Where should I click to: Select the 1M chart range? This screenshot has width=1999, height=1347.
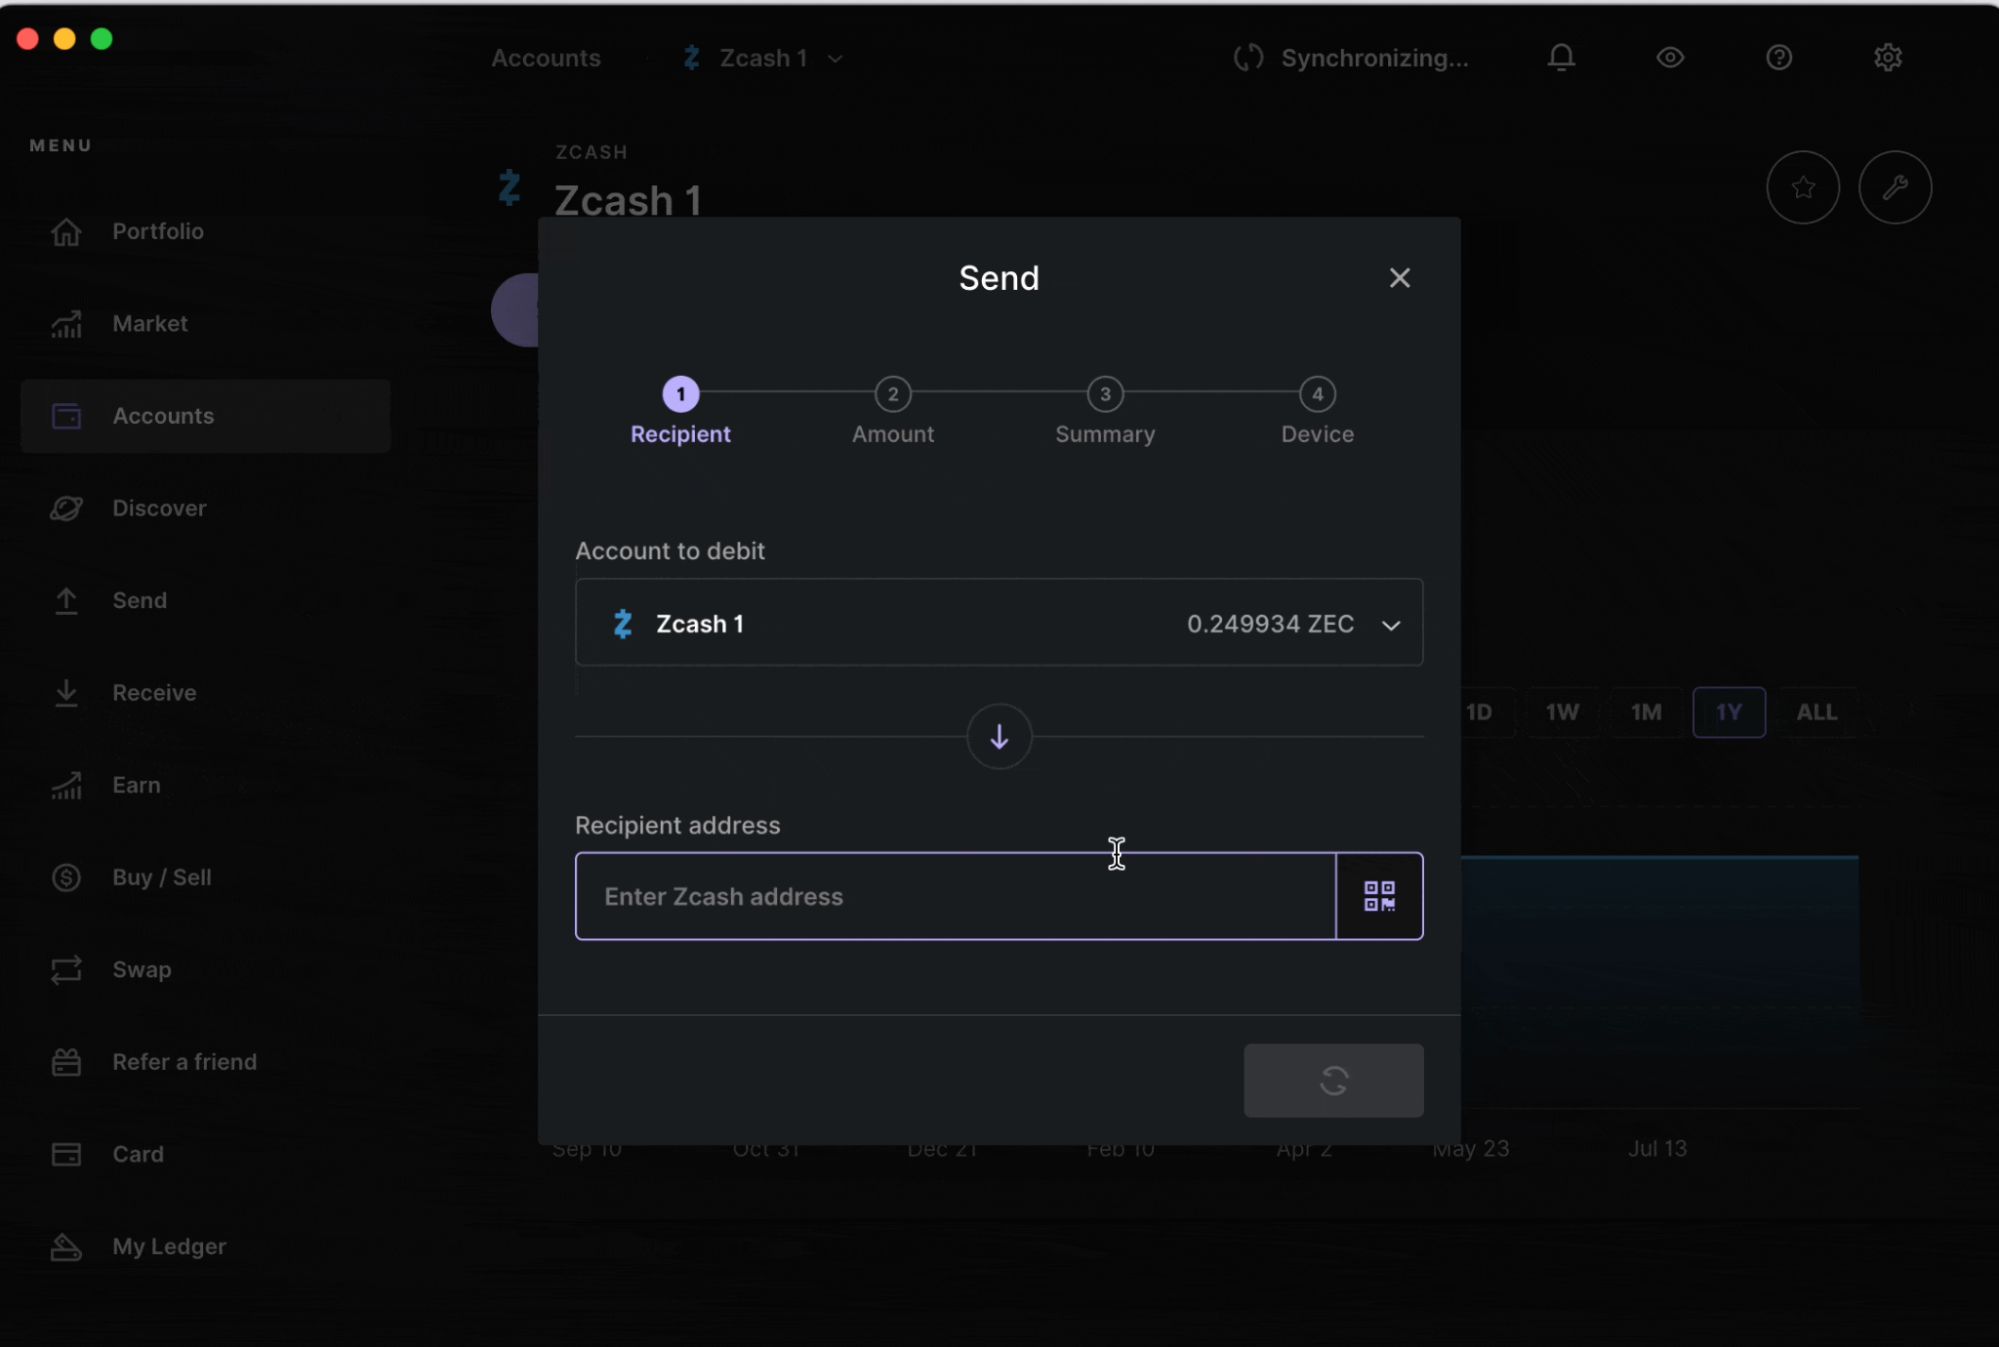[1645, 712]
